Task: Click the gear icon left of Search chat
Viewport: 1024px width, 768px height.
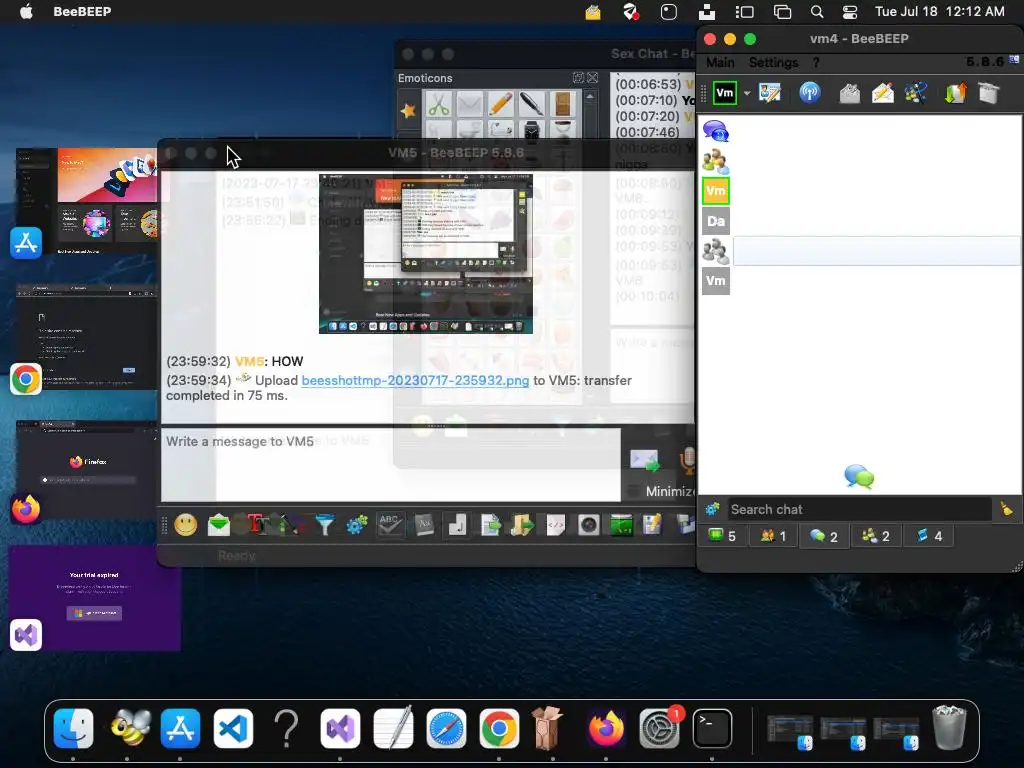Action: (712, 509)
